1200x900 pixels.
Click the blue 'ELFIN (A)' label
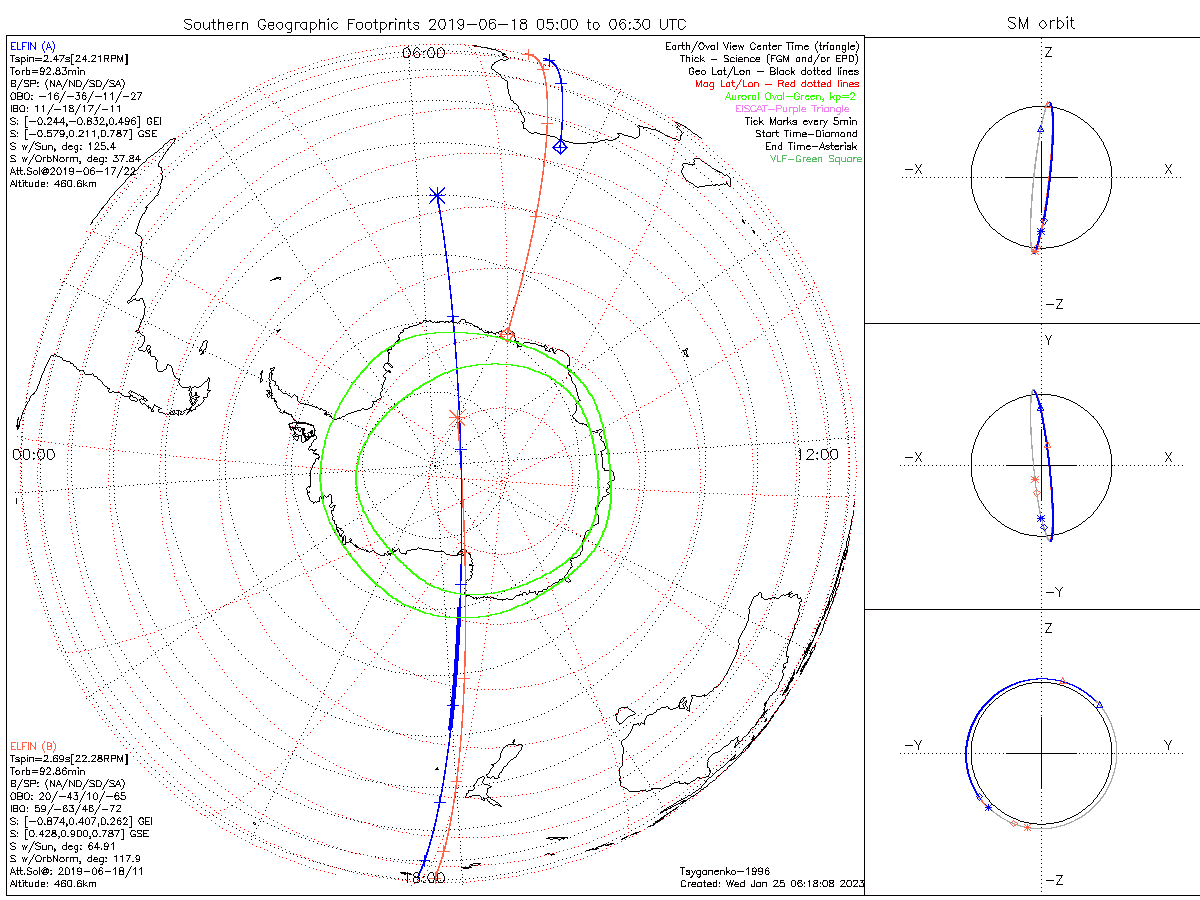32,47
